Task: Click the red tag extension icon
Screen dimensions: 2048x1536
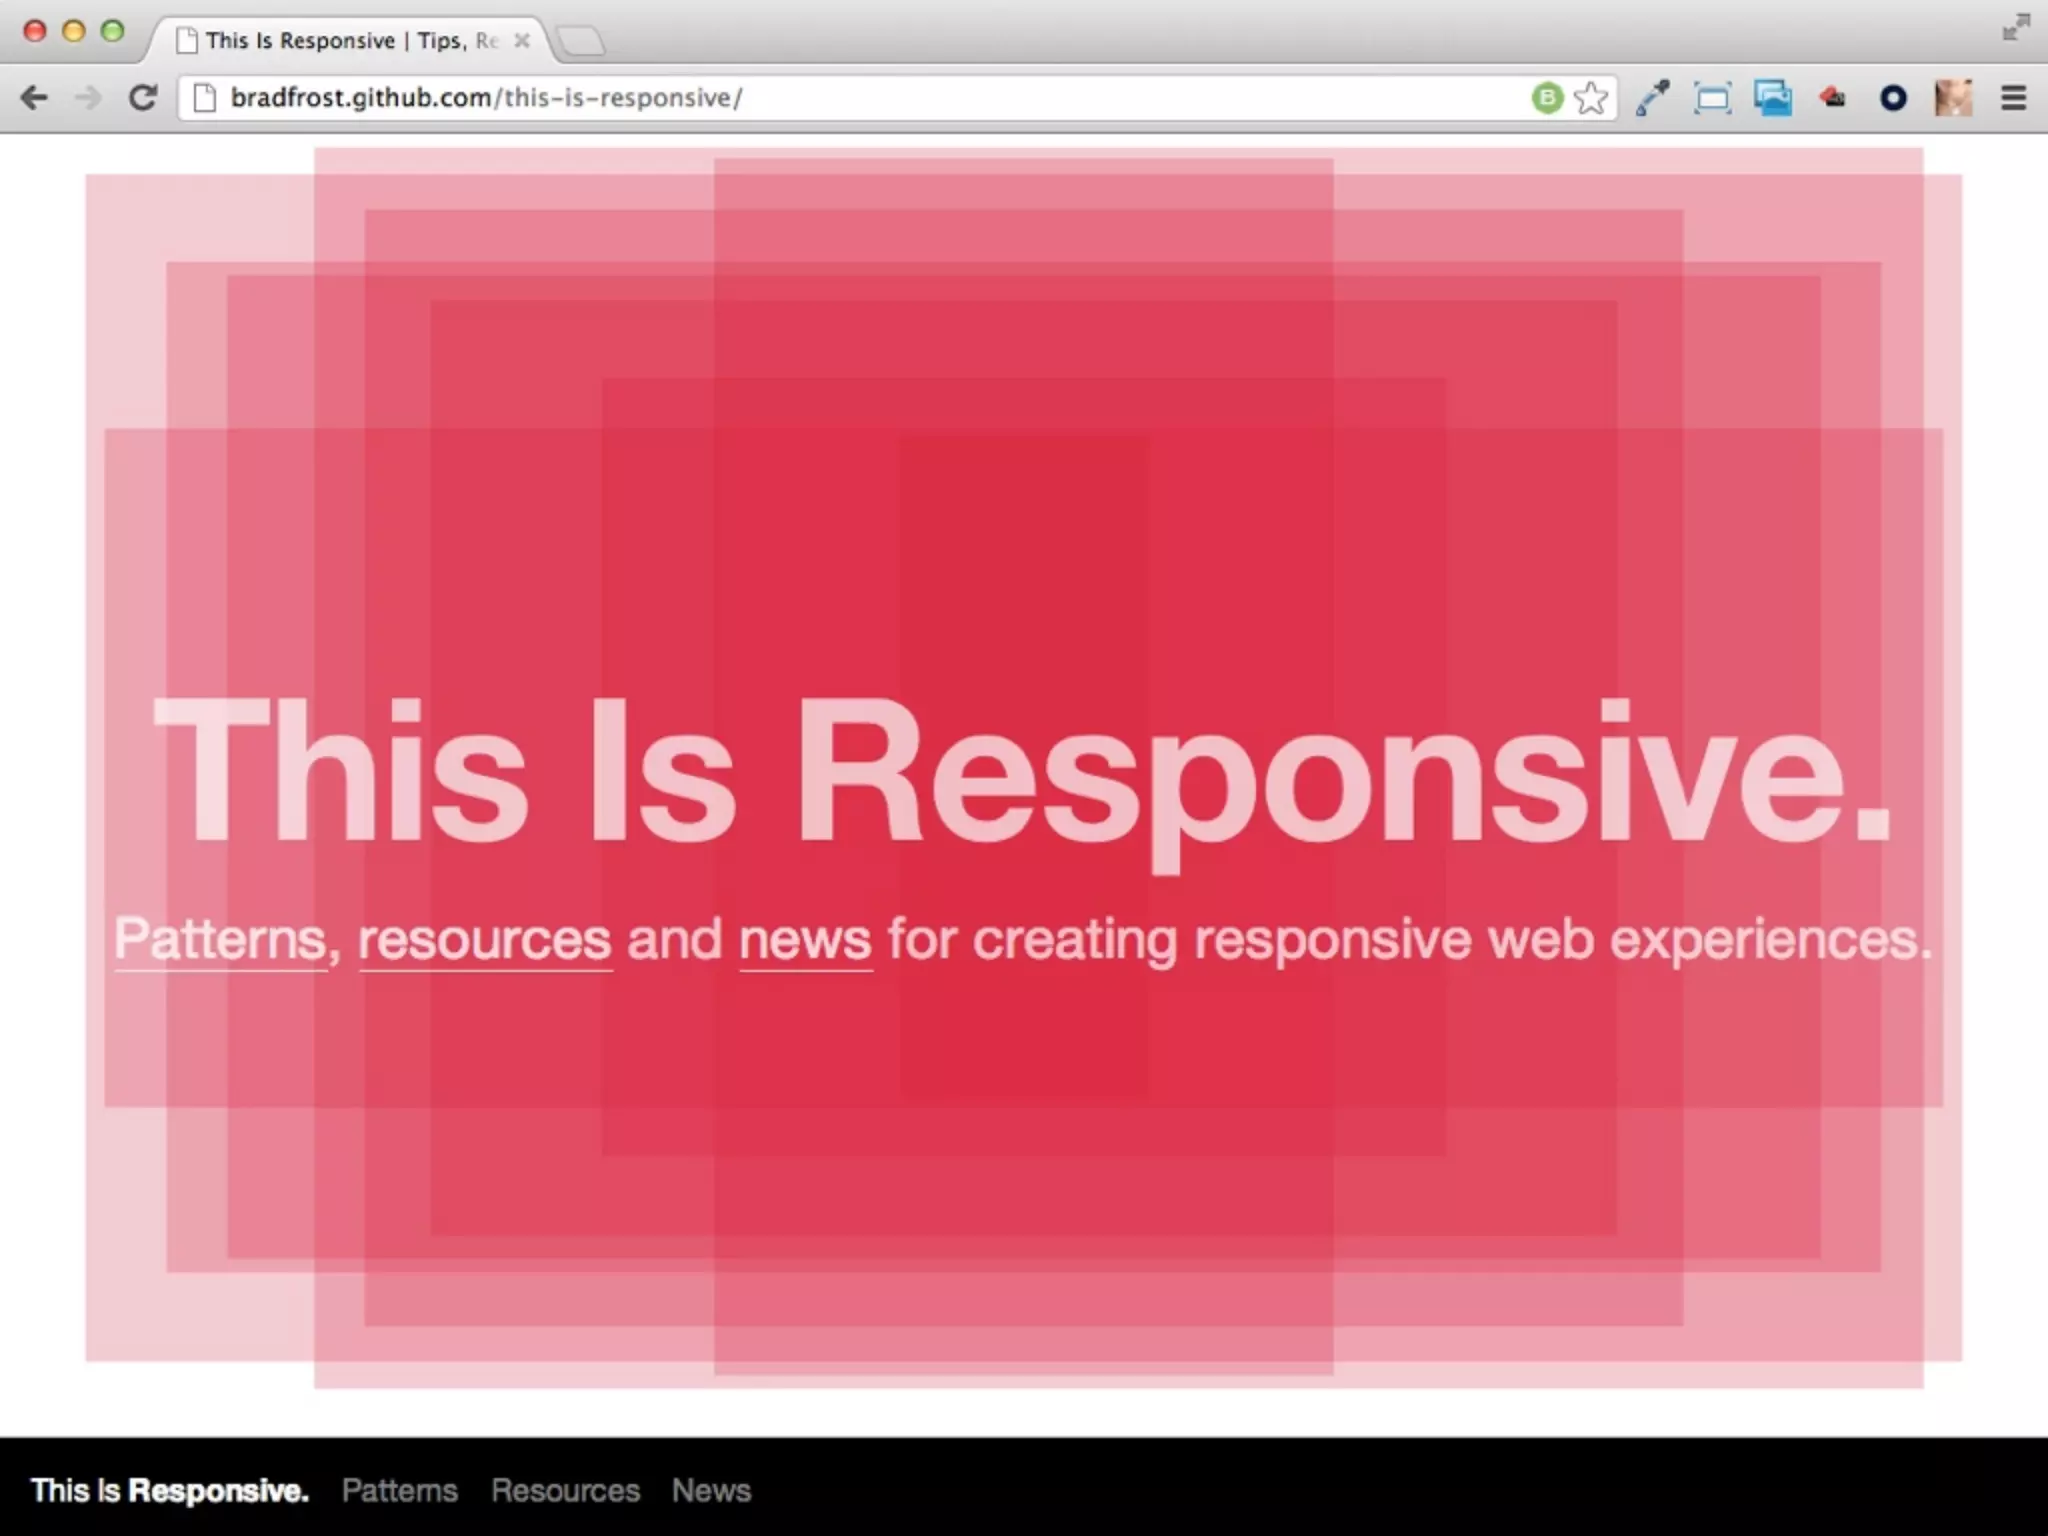Action: [x=1832, y=98]
